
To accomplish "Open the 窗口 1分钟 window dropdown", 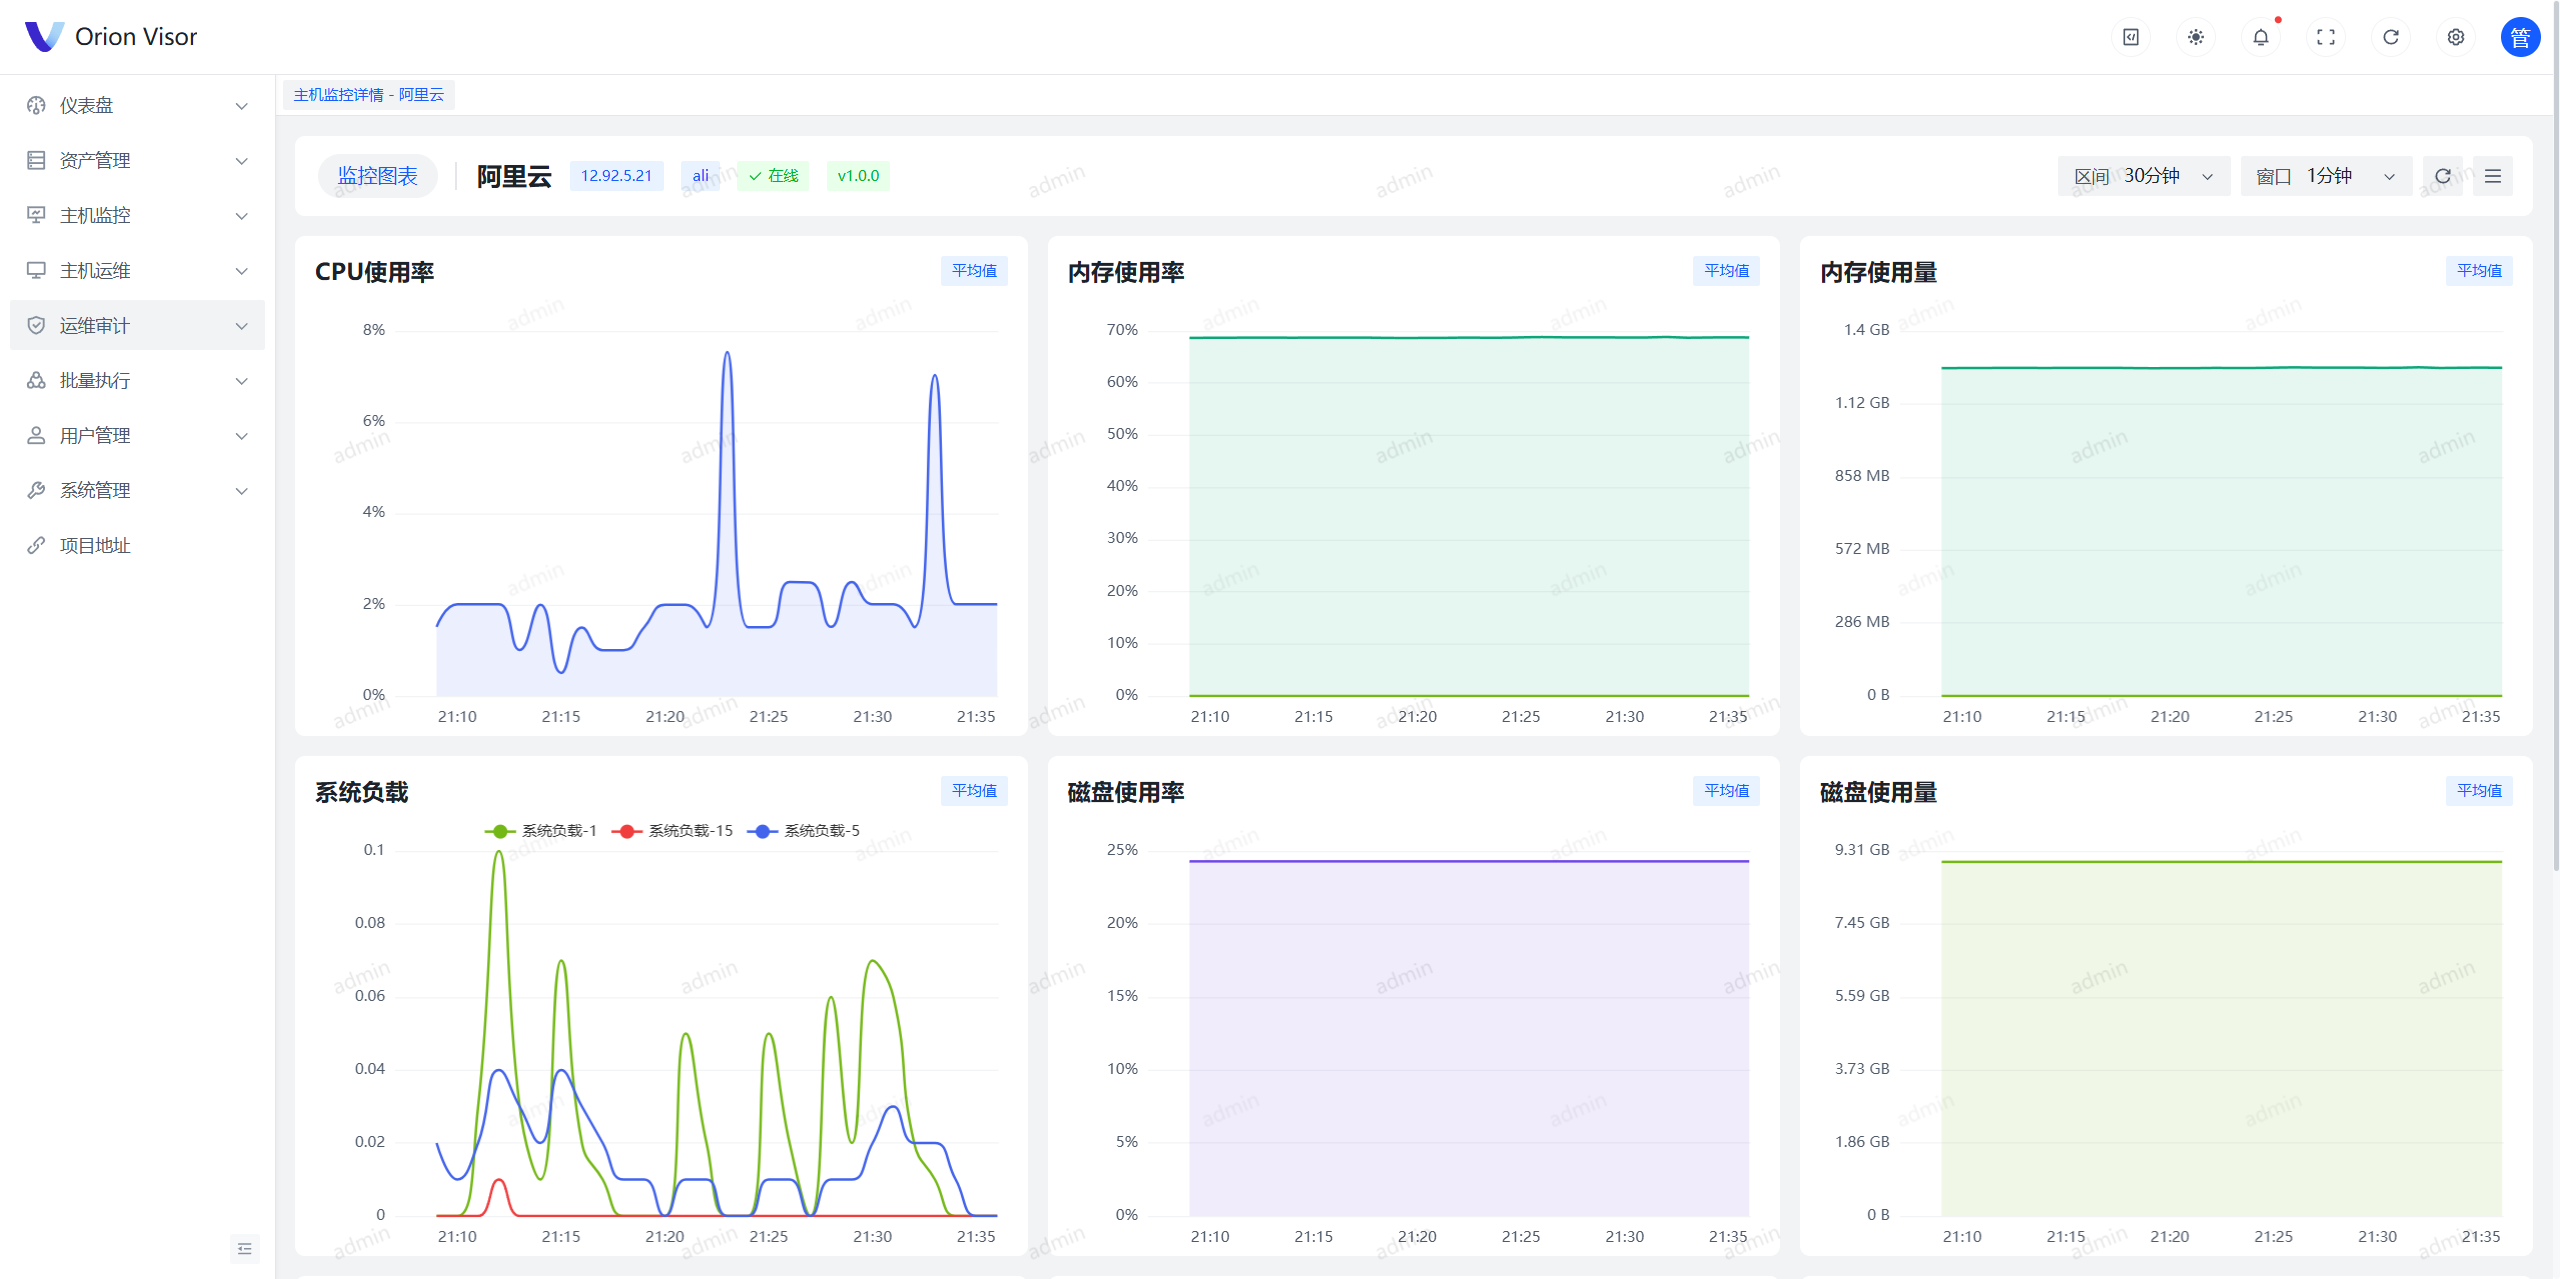I will (2325, 176).
